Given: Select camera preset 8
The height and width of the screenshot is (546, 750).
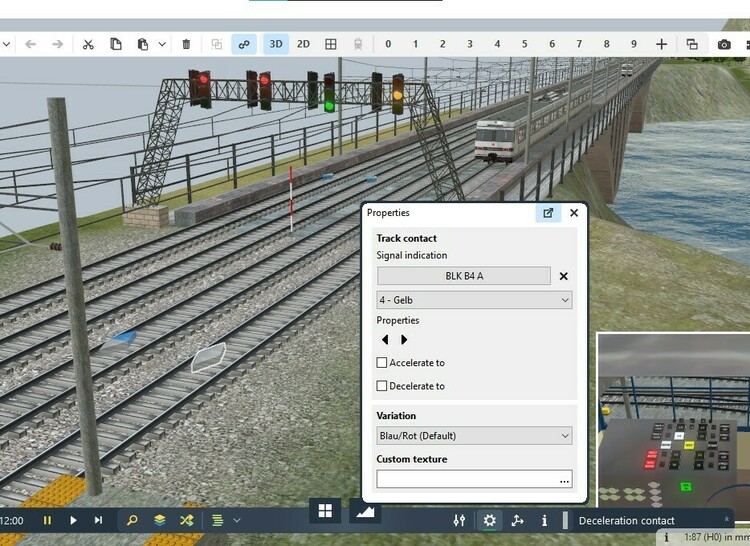Looking at the screenshot, I should (607, 44).
